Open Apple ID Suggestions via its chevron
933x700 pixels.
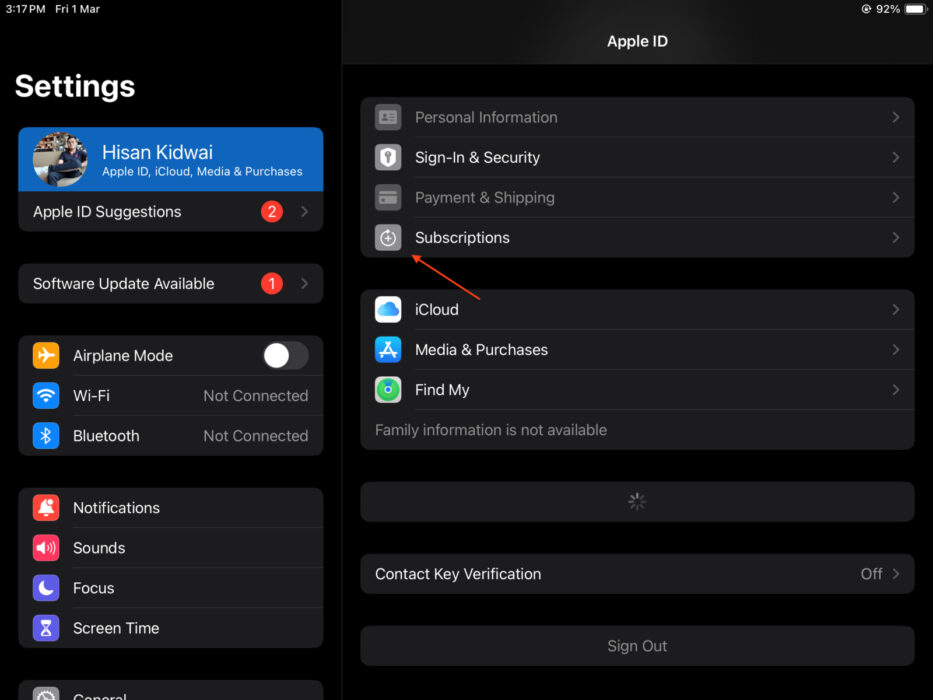305,211
